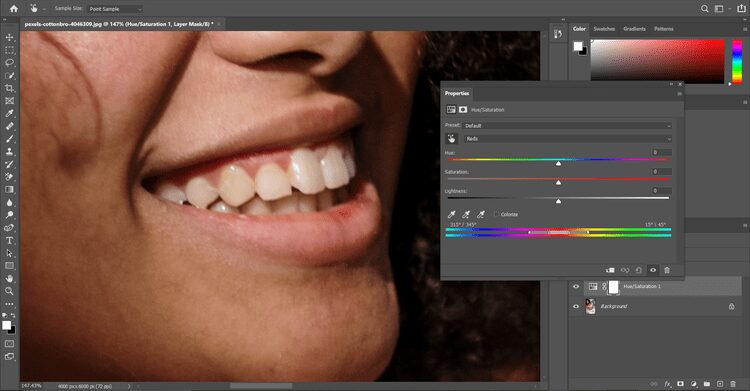Select the Crop tool

pyautogui.click(x=9, y=88)
